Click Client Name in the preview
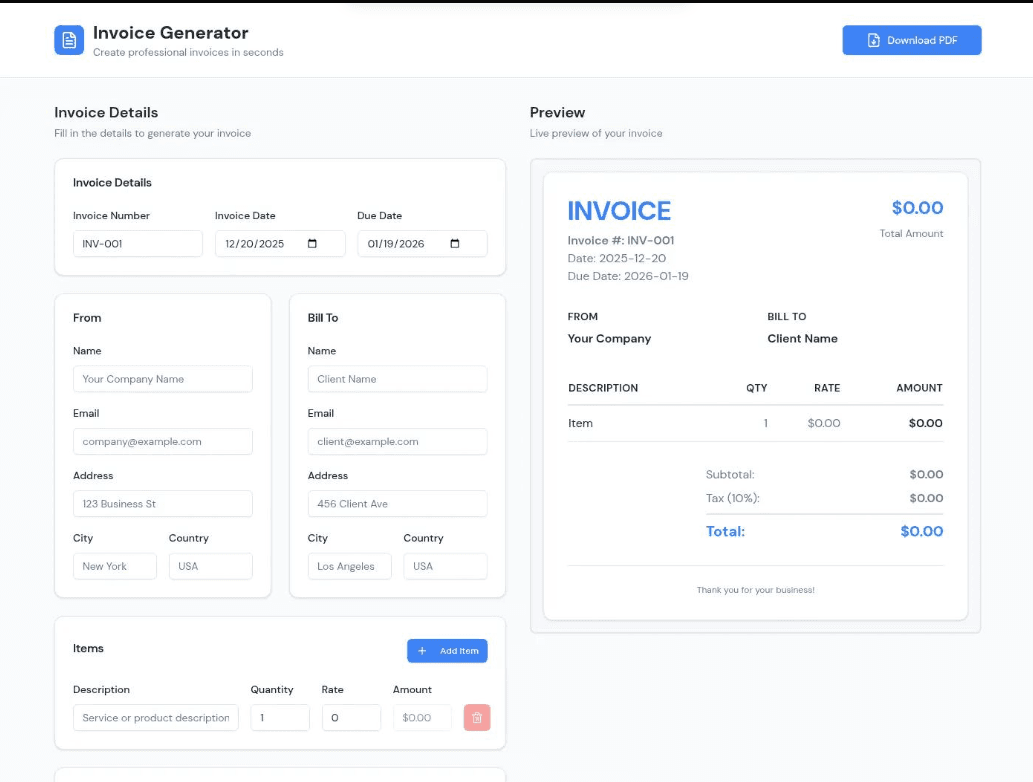Image resolution: width=1033 pixels, height=782 pixels. pyautogui.click(x=802, y=339)
